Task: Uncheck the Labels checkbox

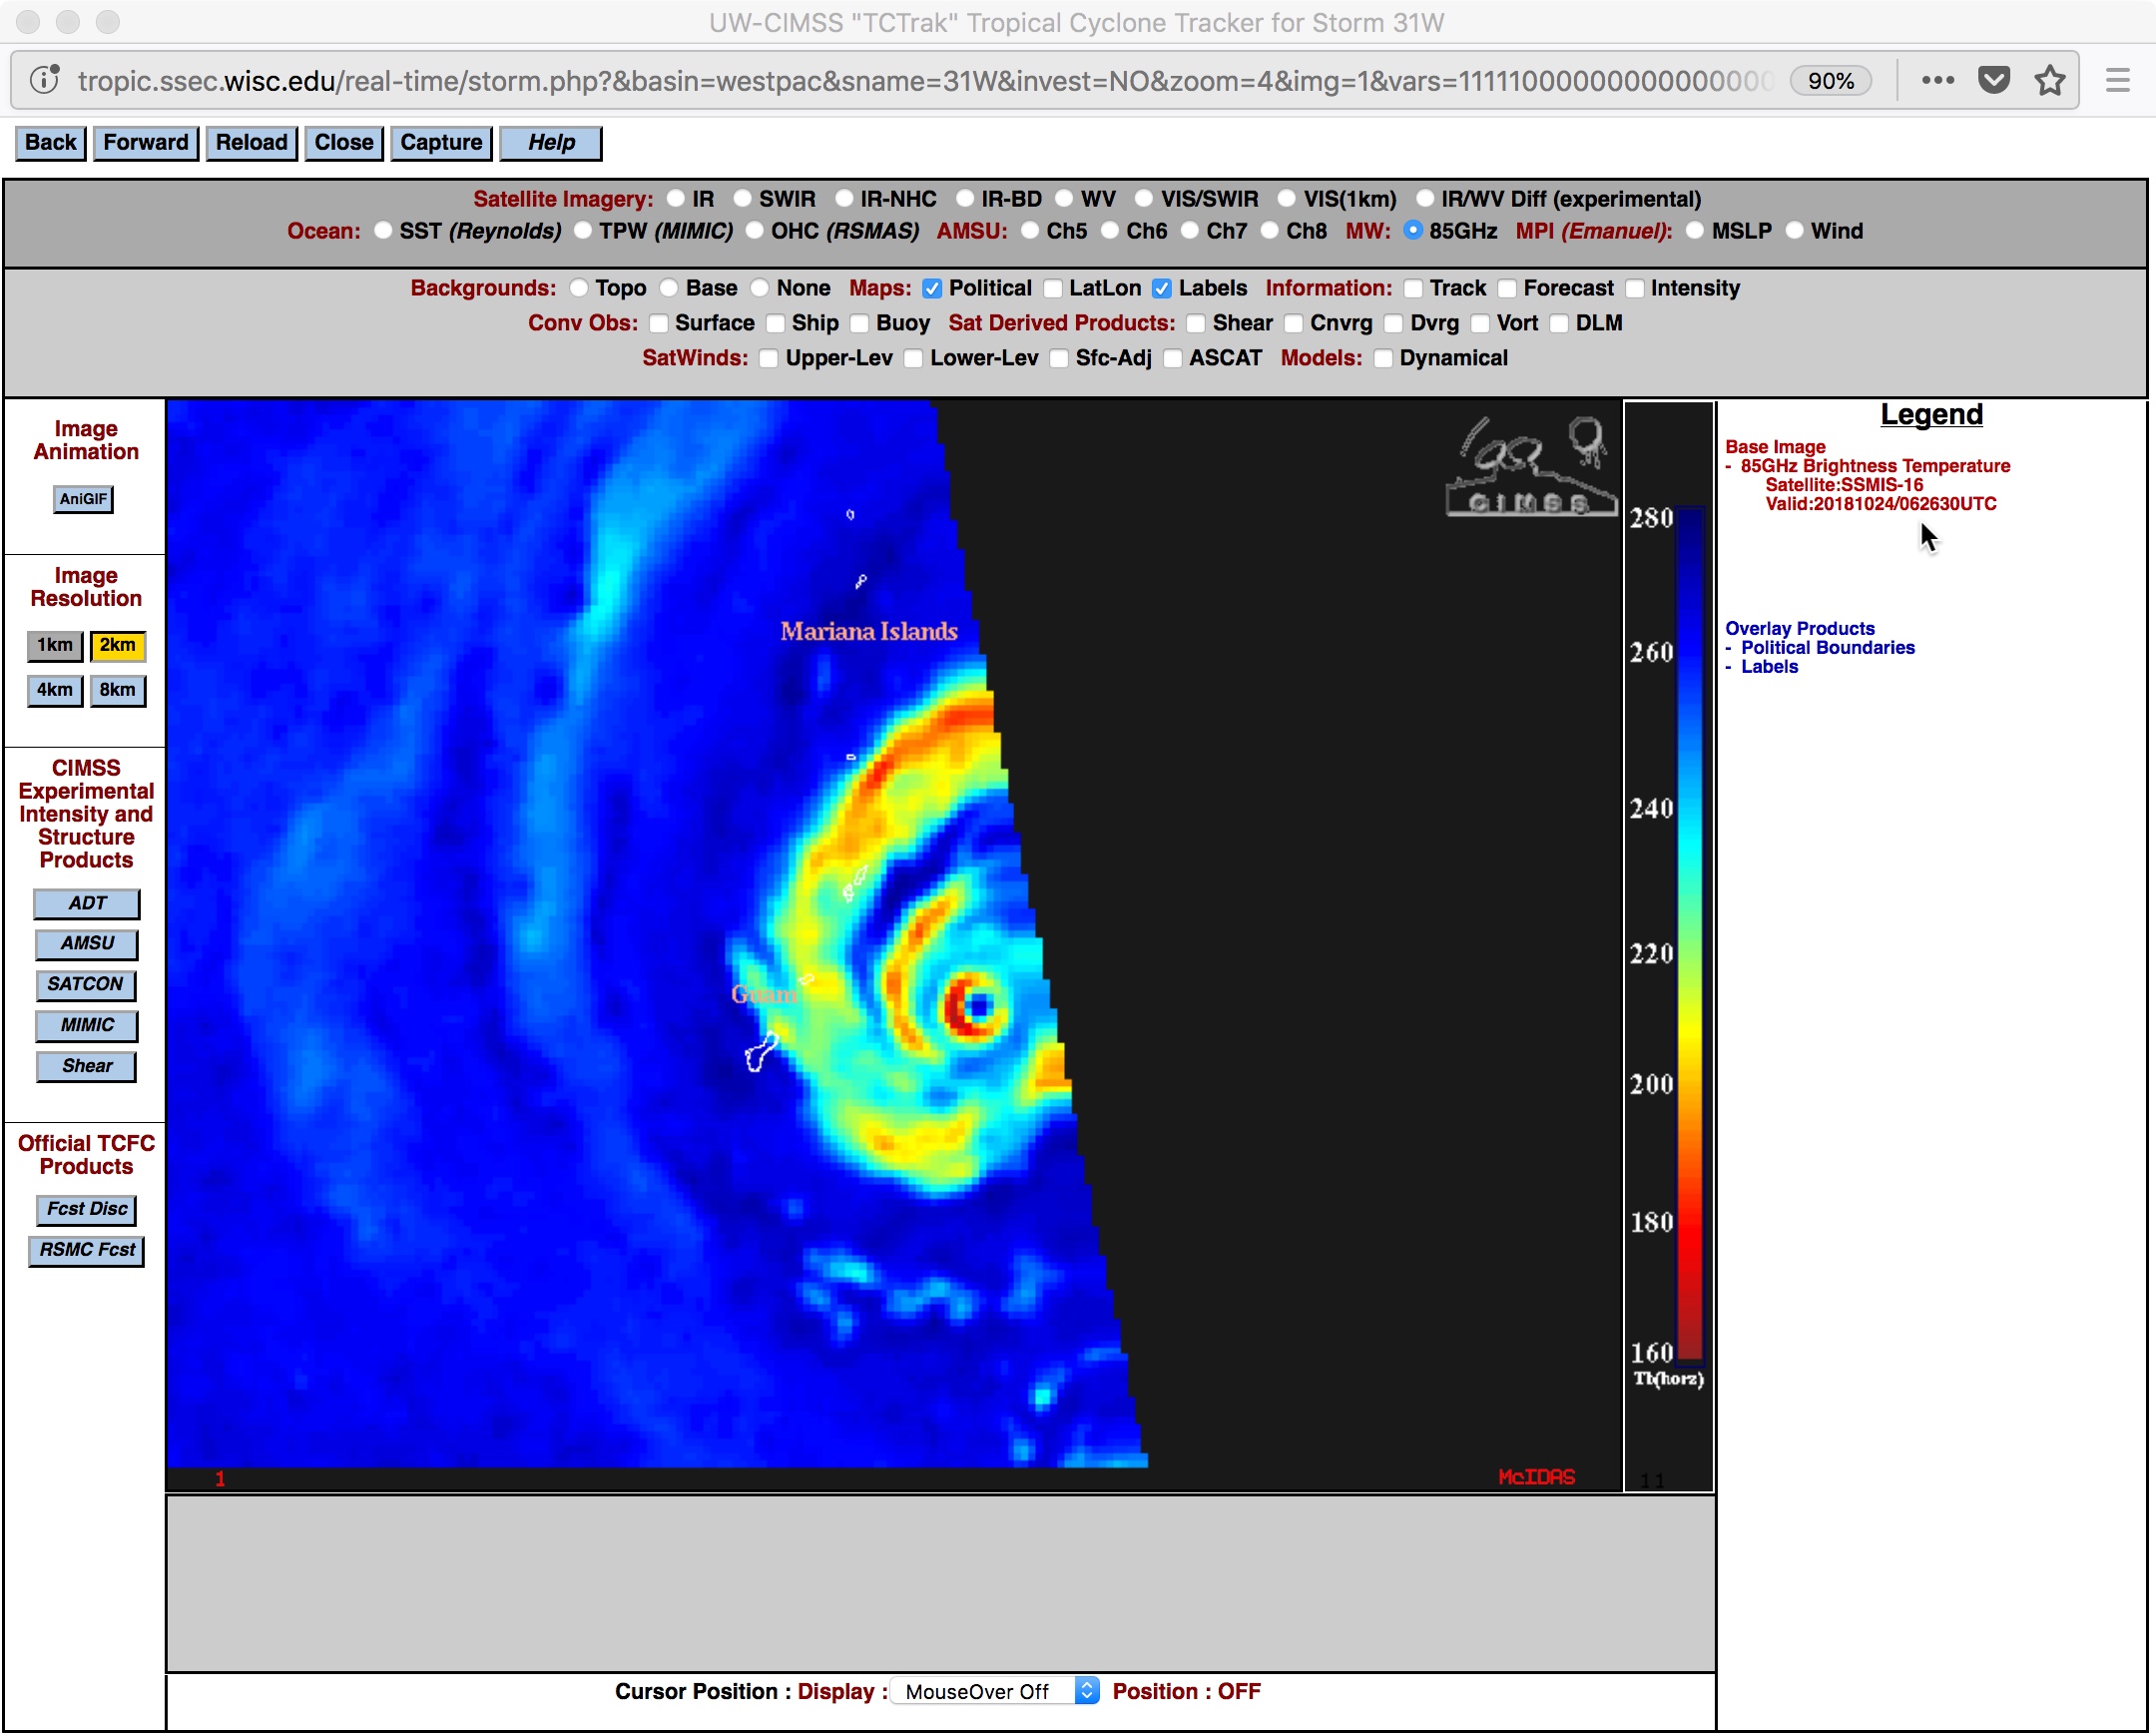Action: (1162, 289)
